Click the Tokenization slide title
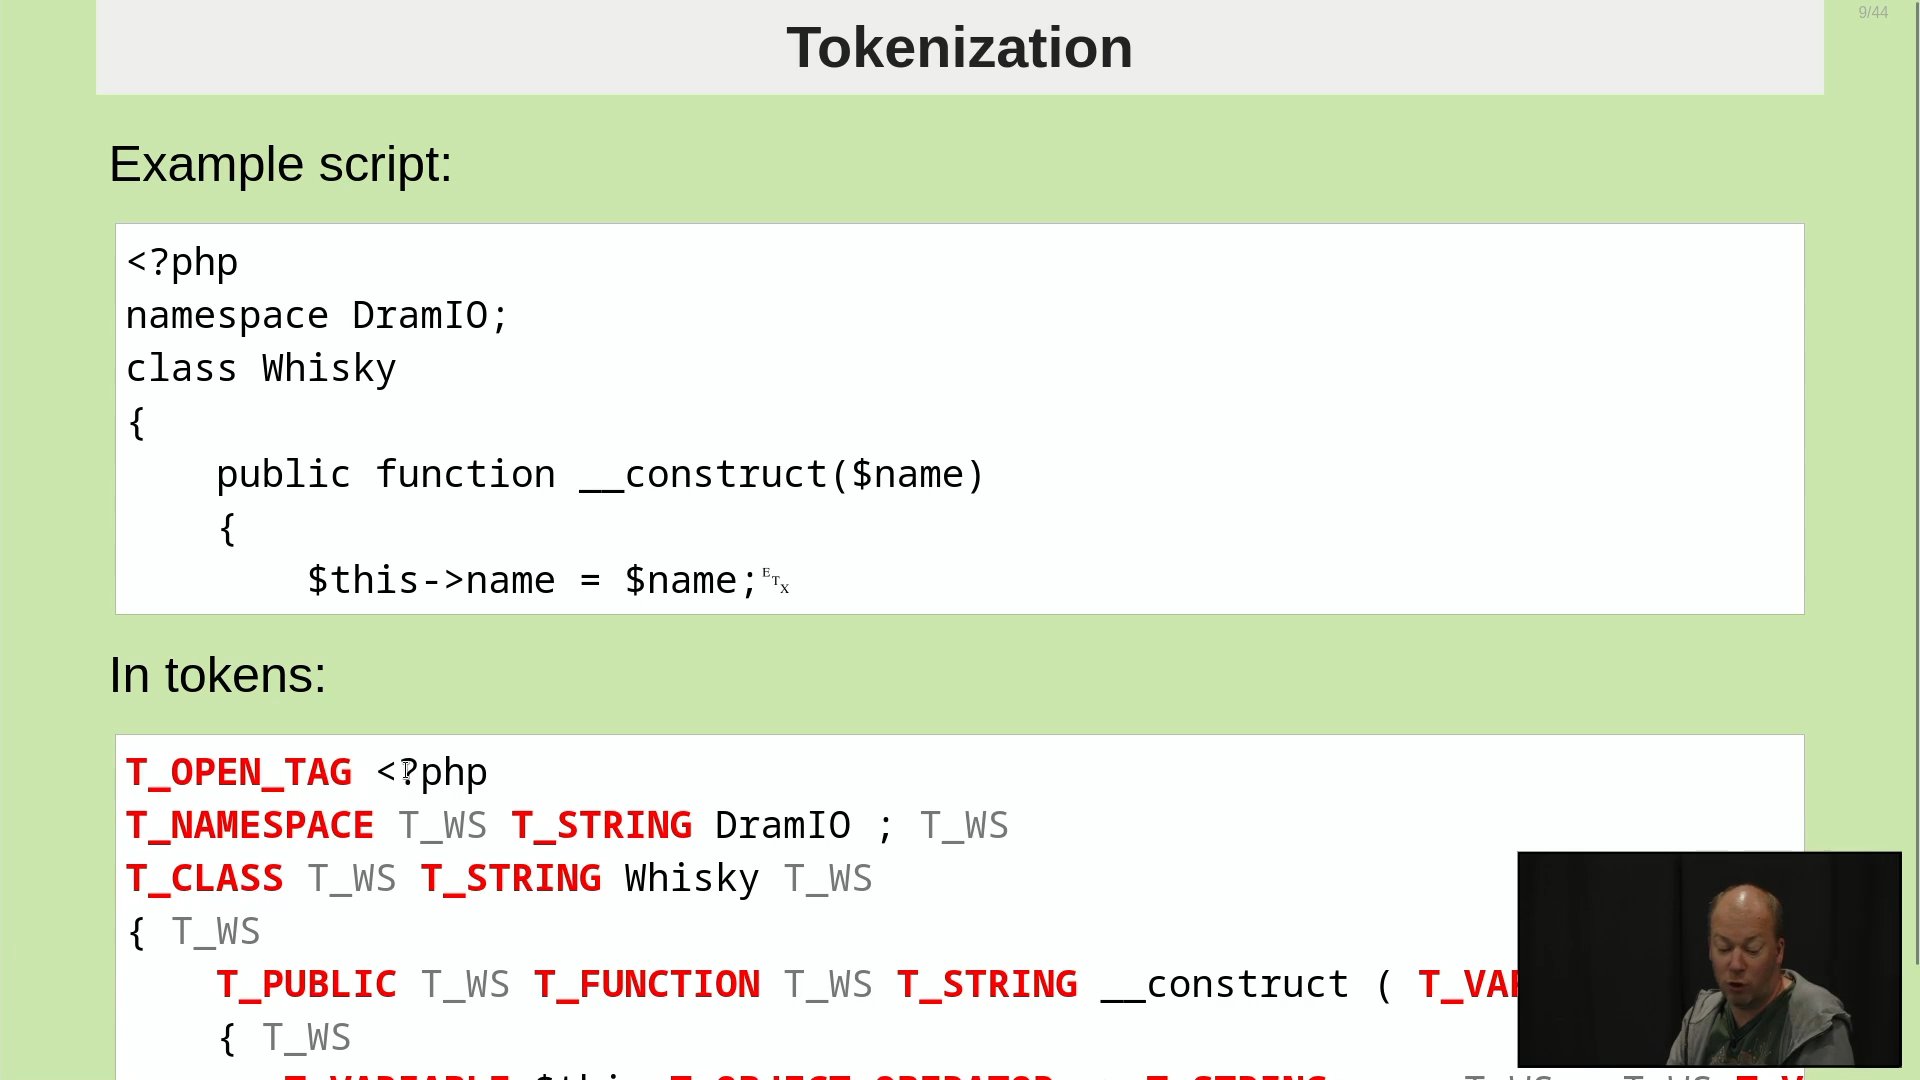 click(x=959, y=48)
